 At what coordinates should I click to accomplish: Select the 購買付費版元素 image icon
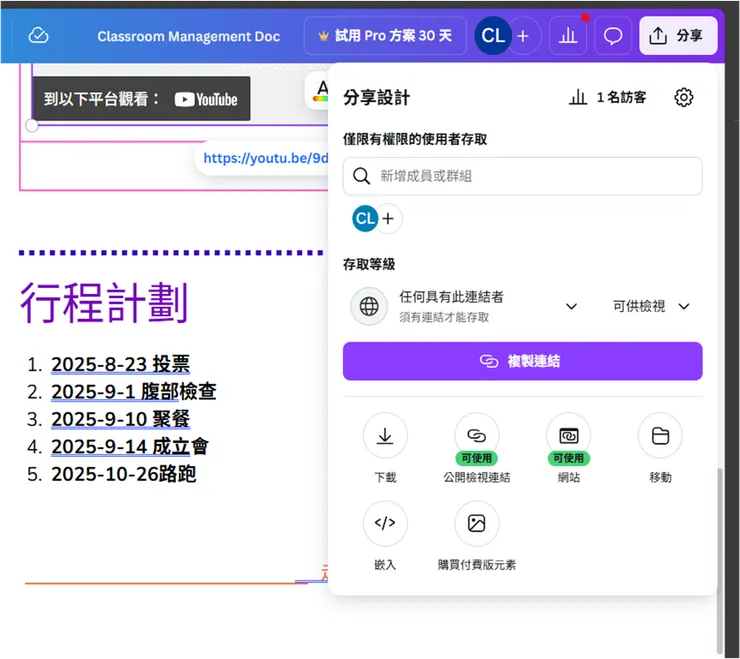pos(477,523)
